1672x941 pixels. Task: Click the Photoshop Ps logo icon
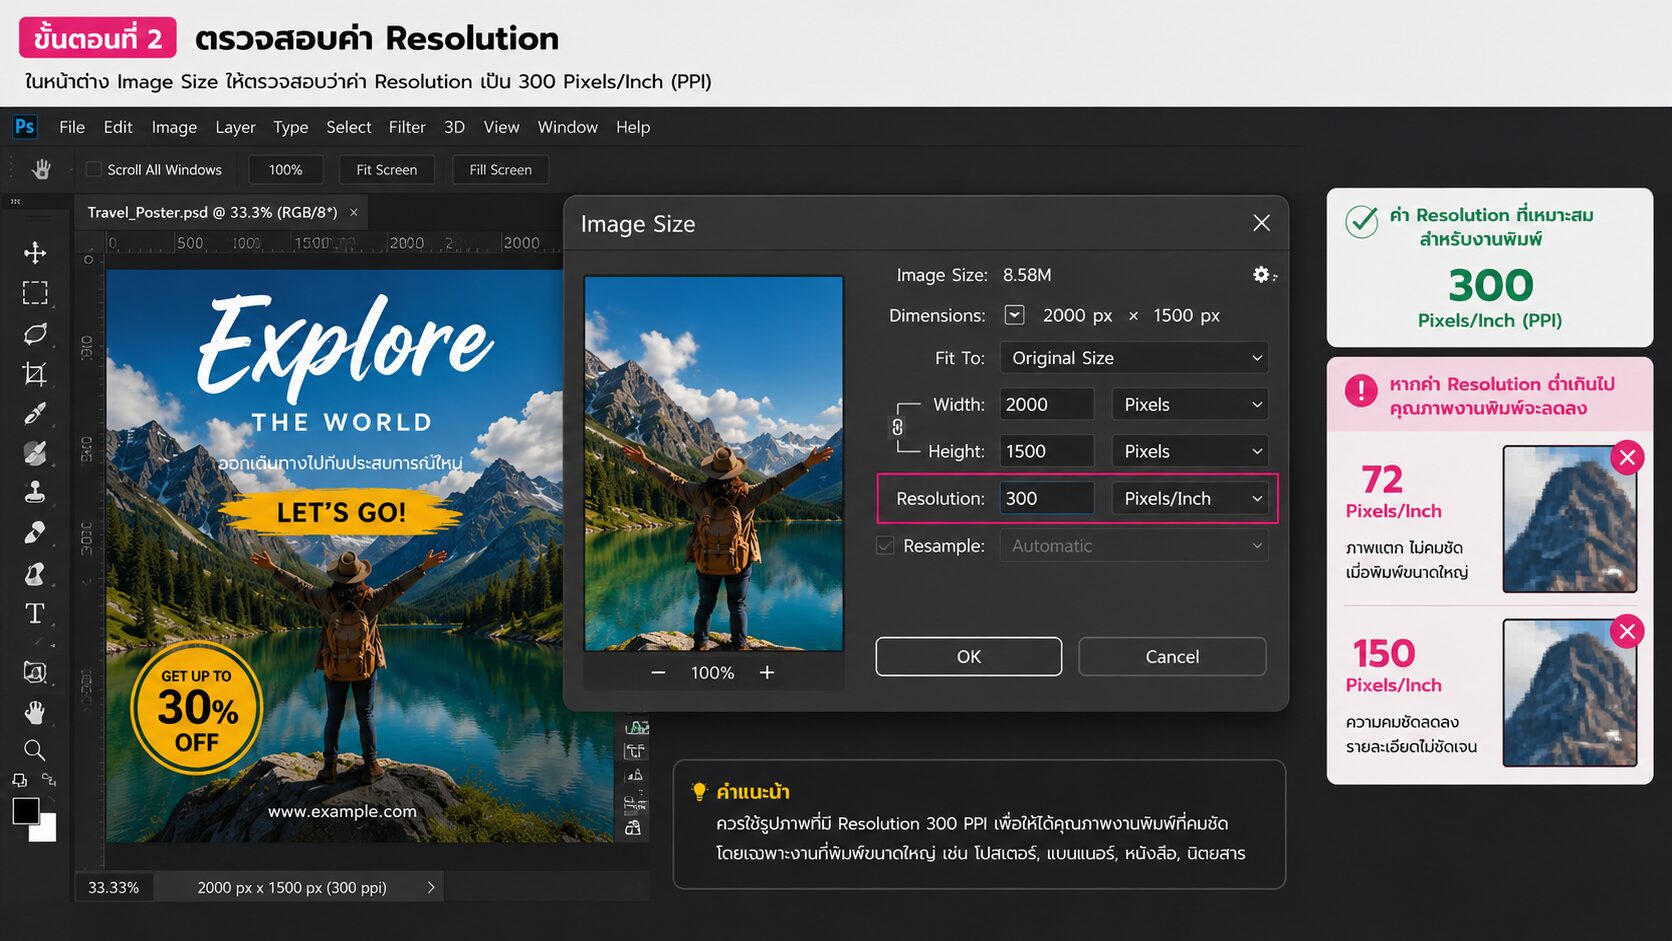(25, 127)
